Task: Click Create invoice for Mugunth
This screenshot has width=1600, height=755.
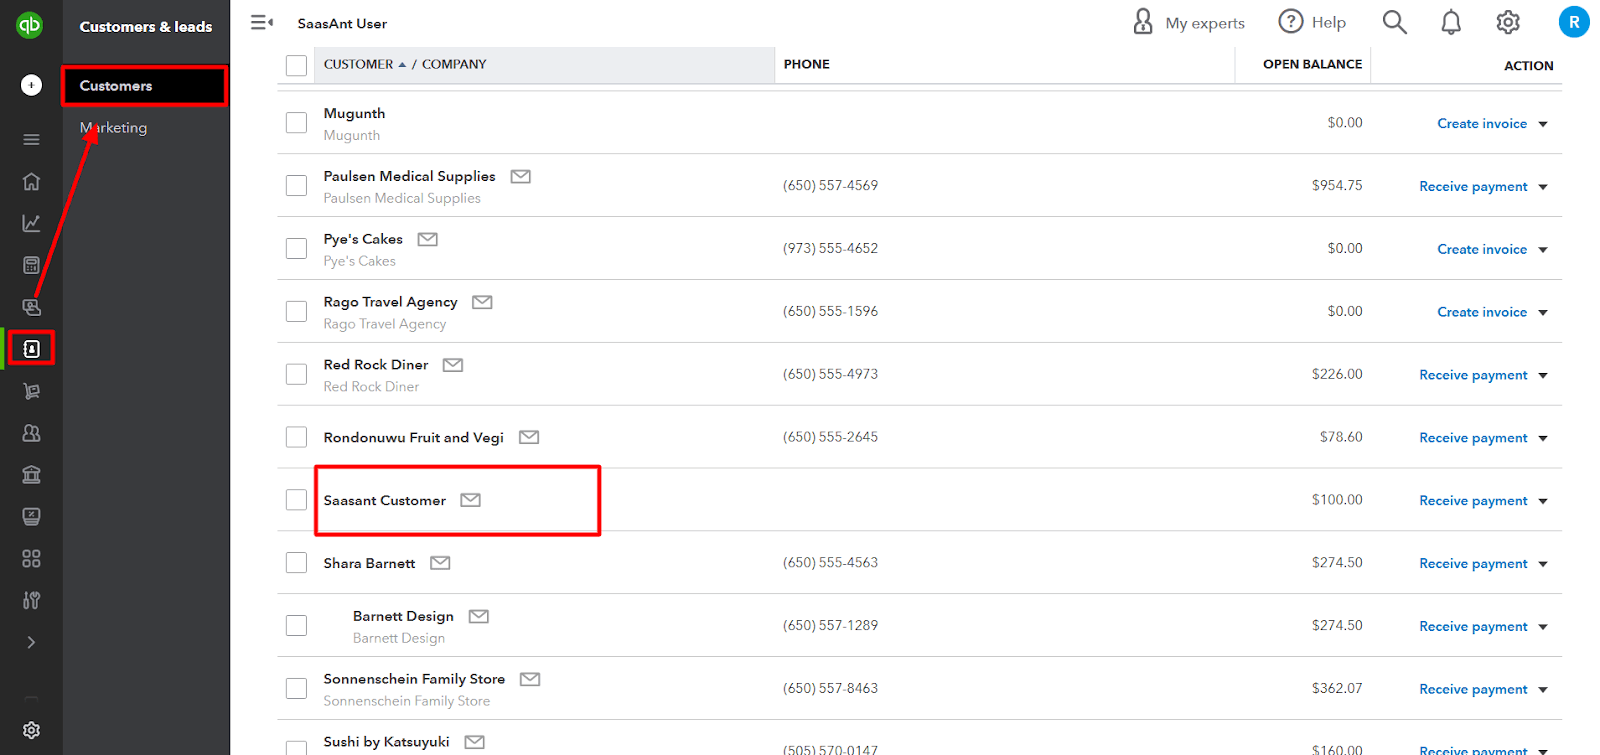Action: click(1482, 124)
